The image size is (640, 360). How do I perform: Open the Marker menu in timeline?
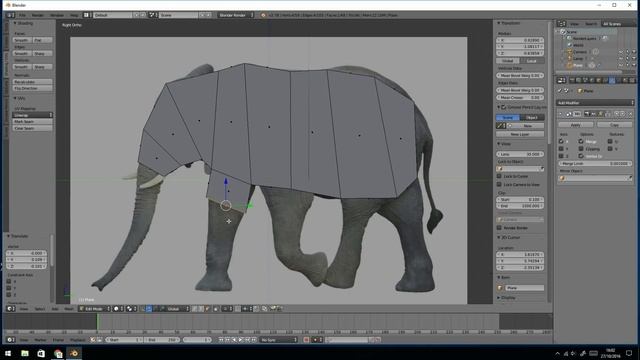(40, 340)
